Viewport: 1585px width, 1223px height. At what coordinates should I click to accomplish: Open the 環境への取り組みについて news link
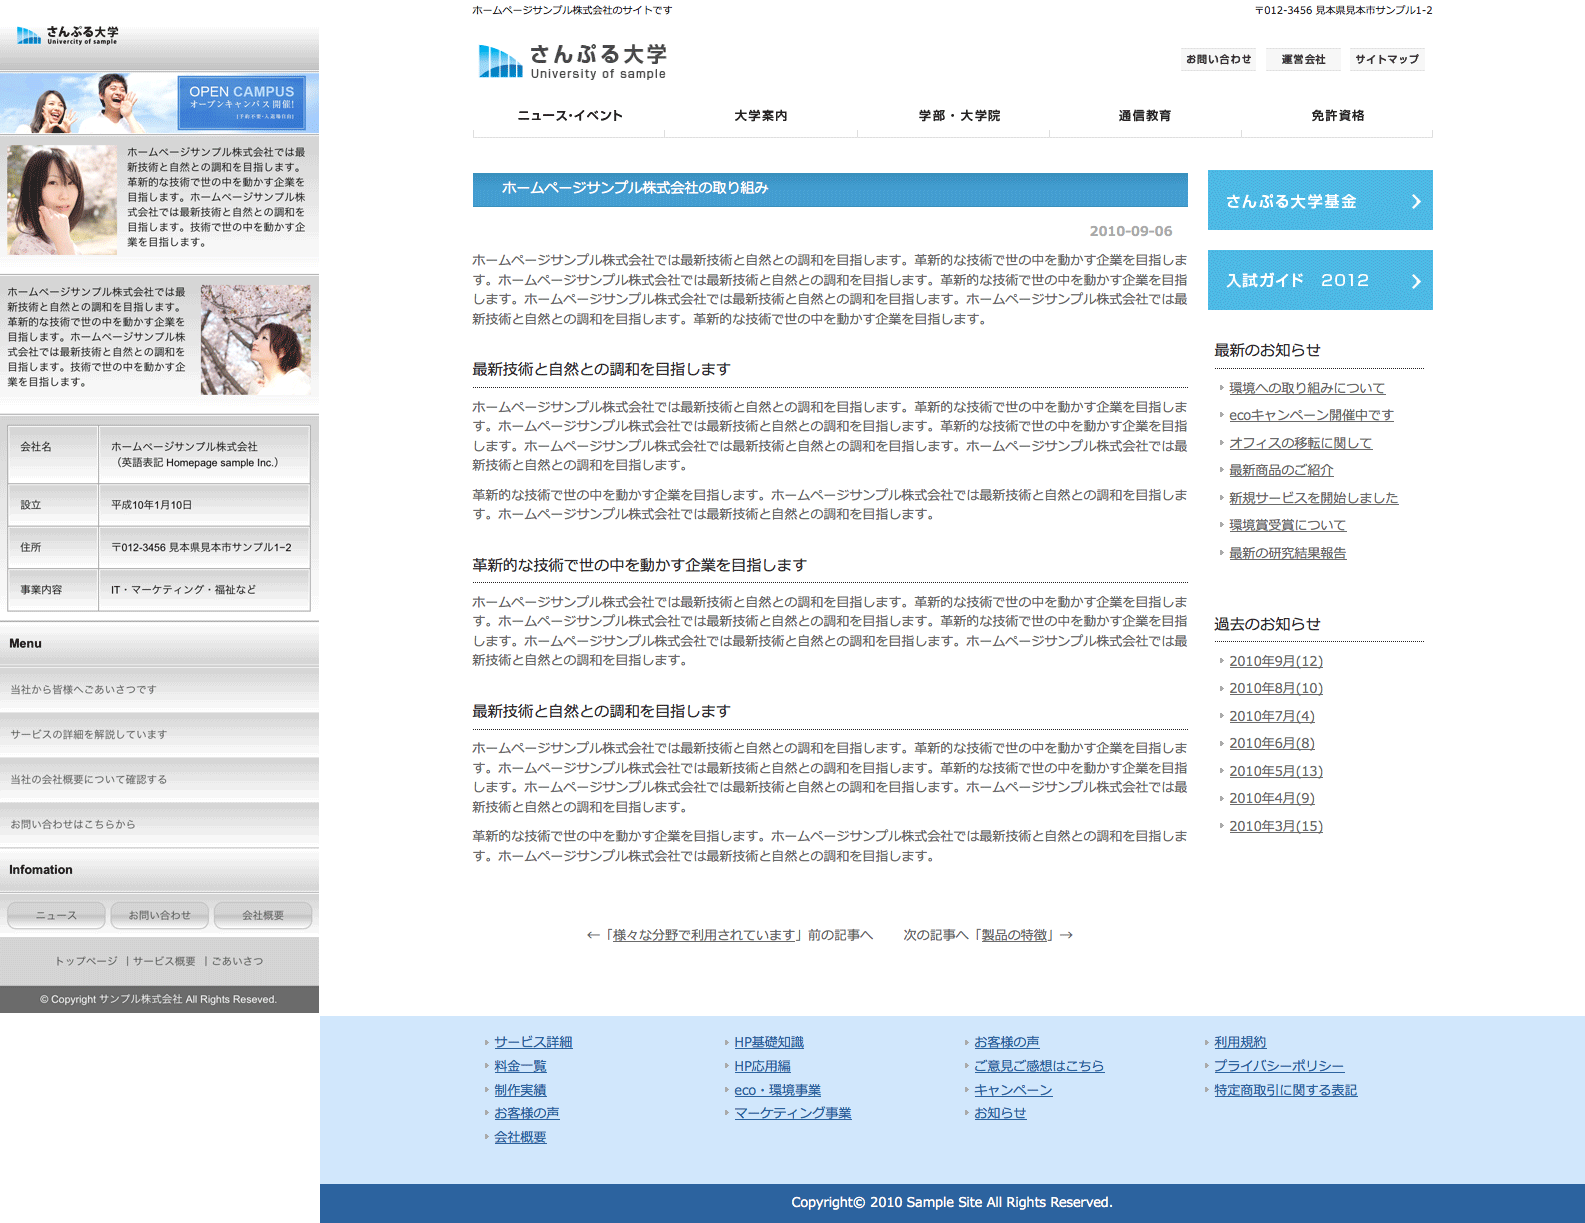(1306, 388)
